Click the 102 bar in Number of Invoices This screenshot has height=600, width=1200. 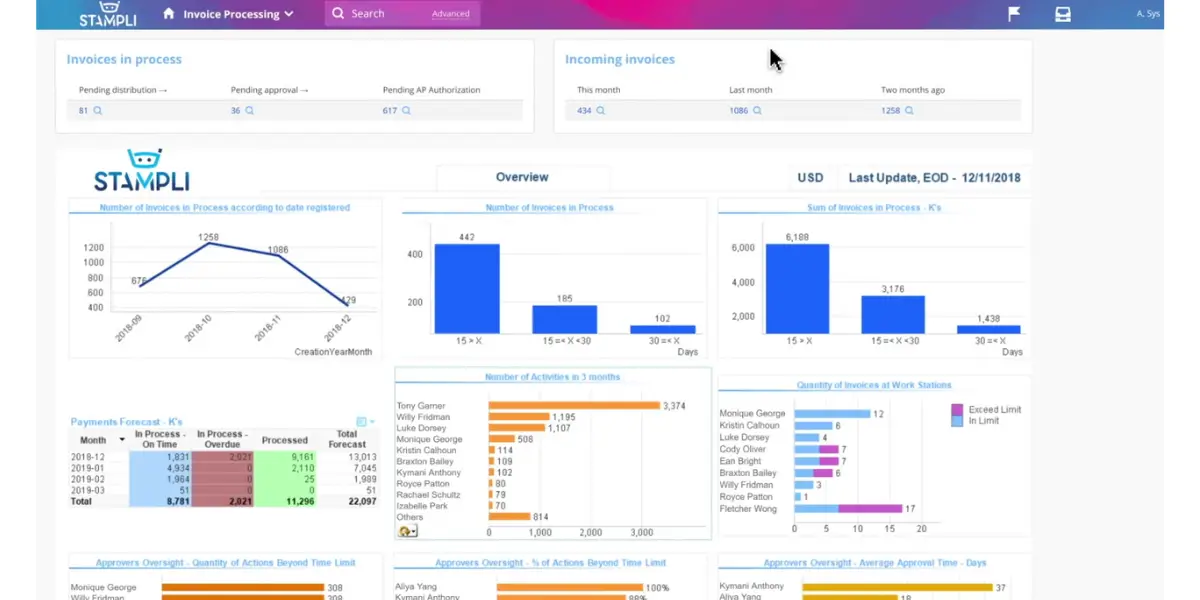[x=662, y=329]
